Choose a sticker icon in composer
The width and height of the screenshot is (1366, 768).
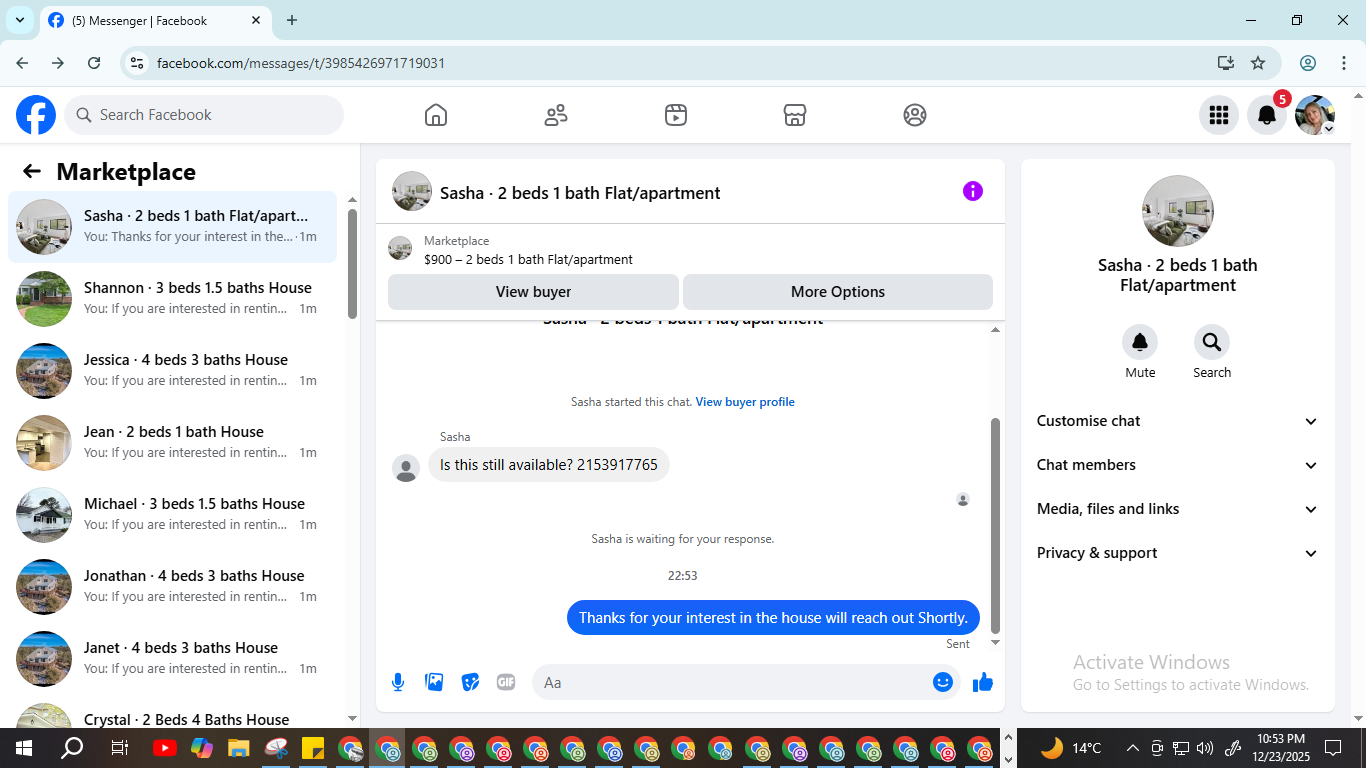470,682
